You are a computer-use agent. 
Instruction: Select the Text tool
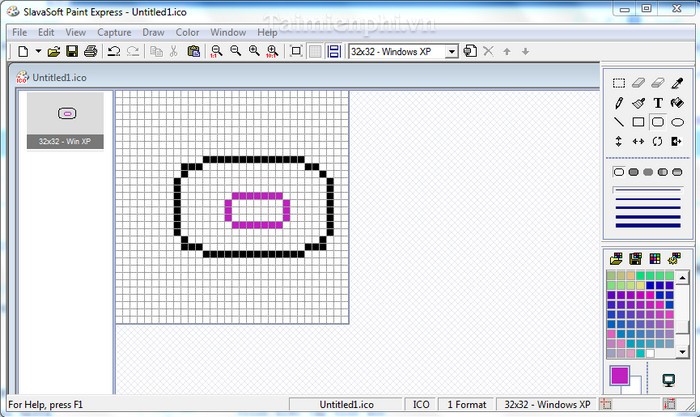(x=658, y=103)
